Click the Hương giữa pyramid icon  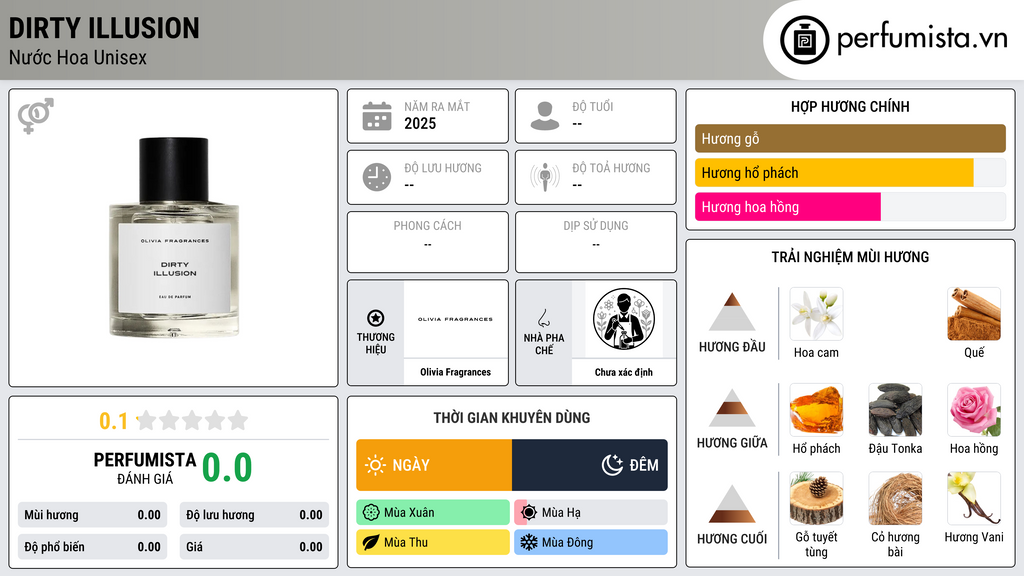click(732, 408)
